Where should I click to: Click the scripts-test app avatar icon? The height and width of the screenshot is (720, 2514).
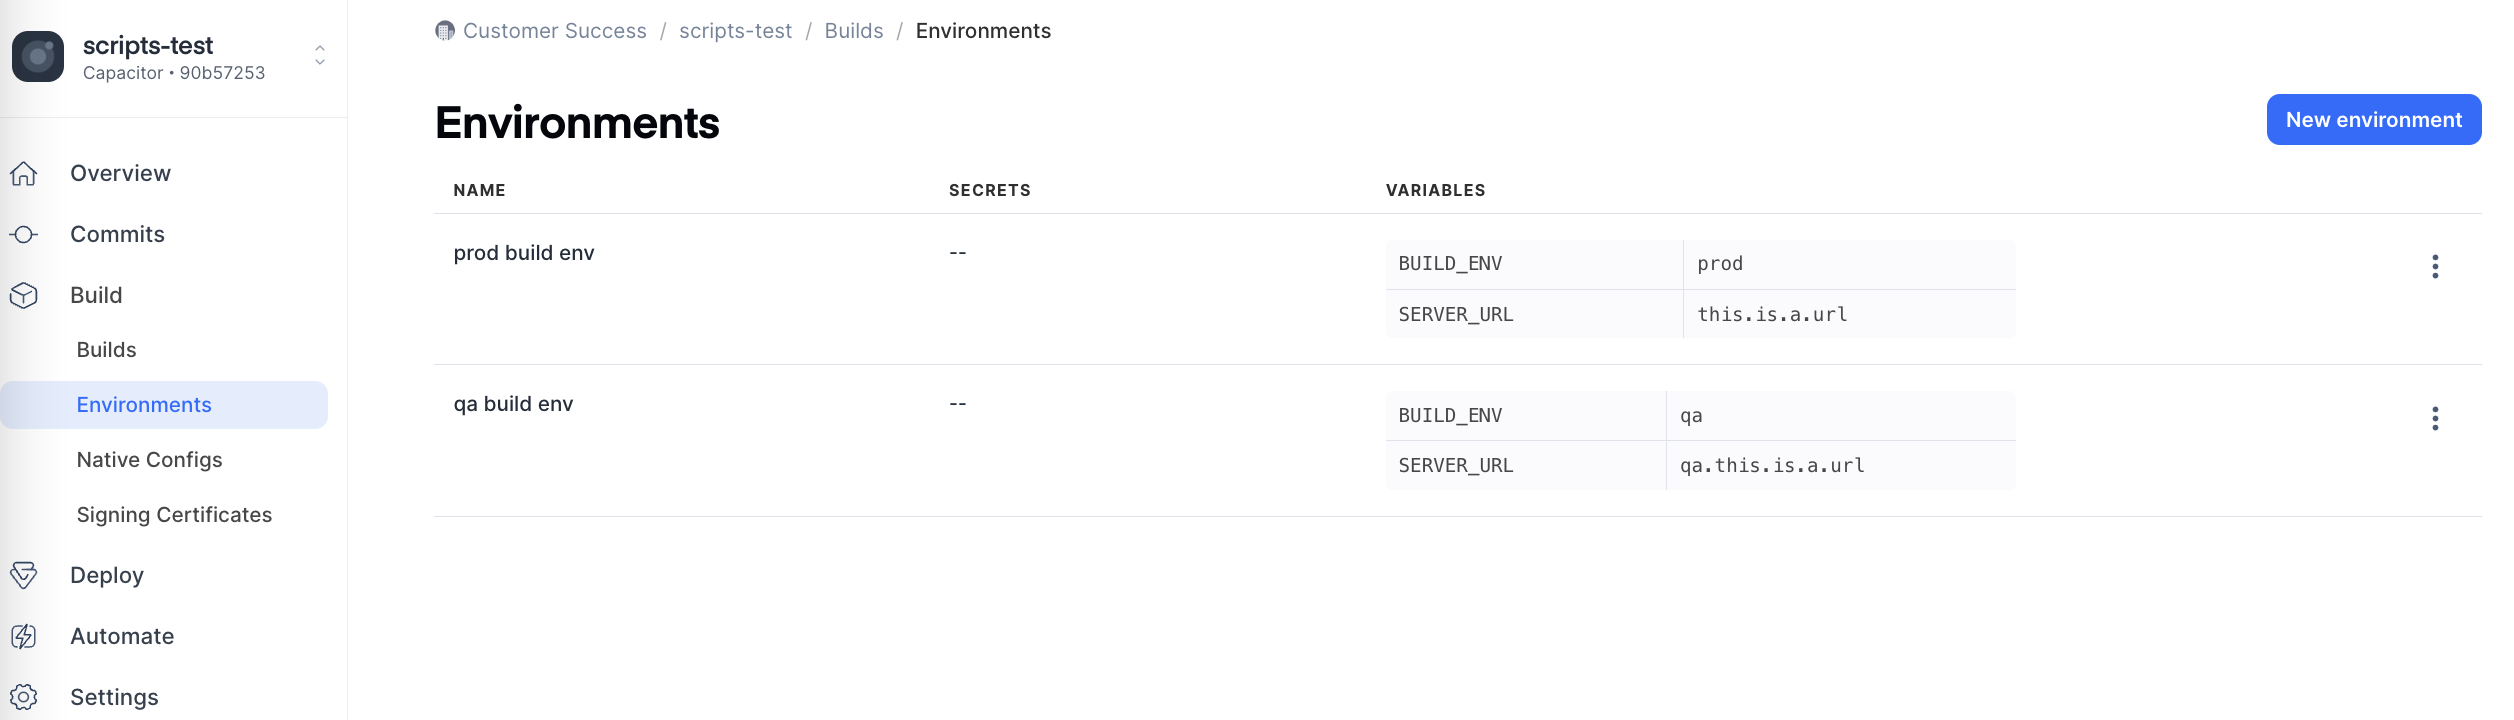[38, 57]
